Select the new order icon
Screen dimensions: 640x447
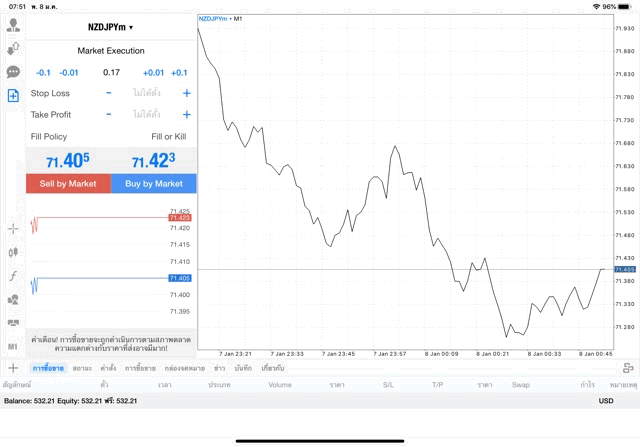(x=13, y=96)
